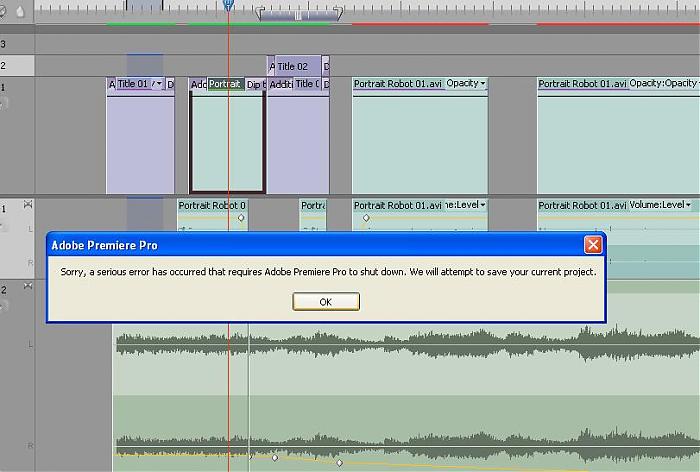Open the Opacity dropdown on the first Portrait Robot video clip

point(482,83)
